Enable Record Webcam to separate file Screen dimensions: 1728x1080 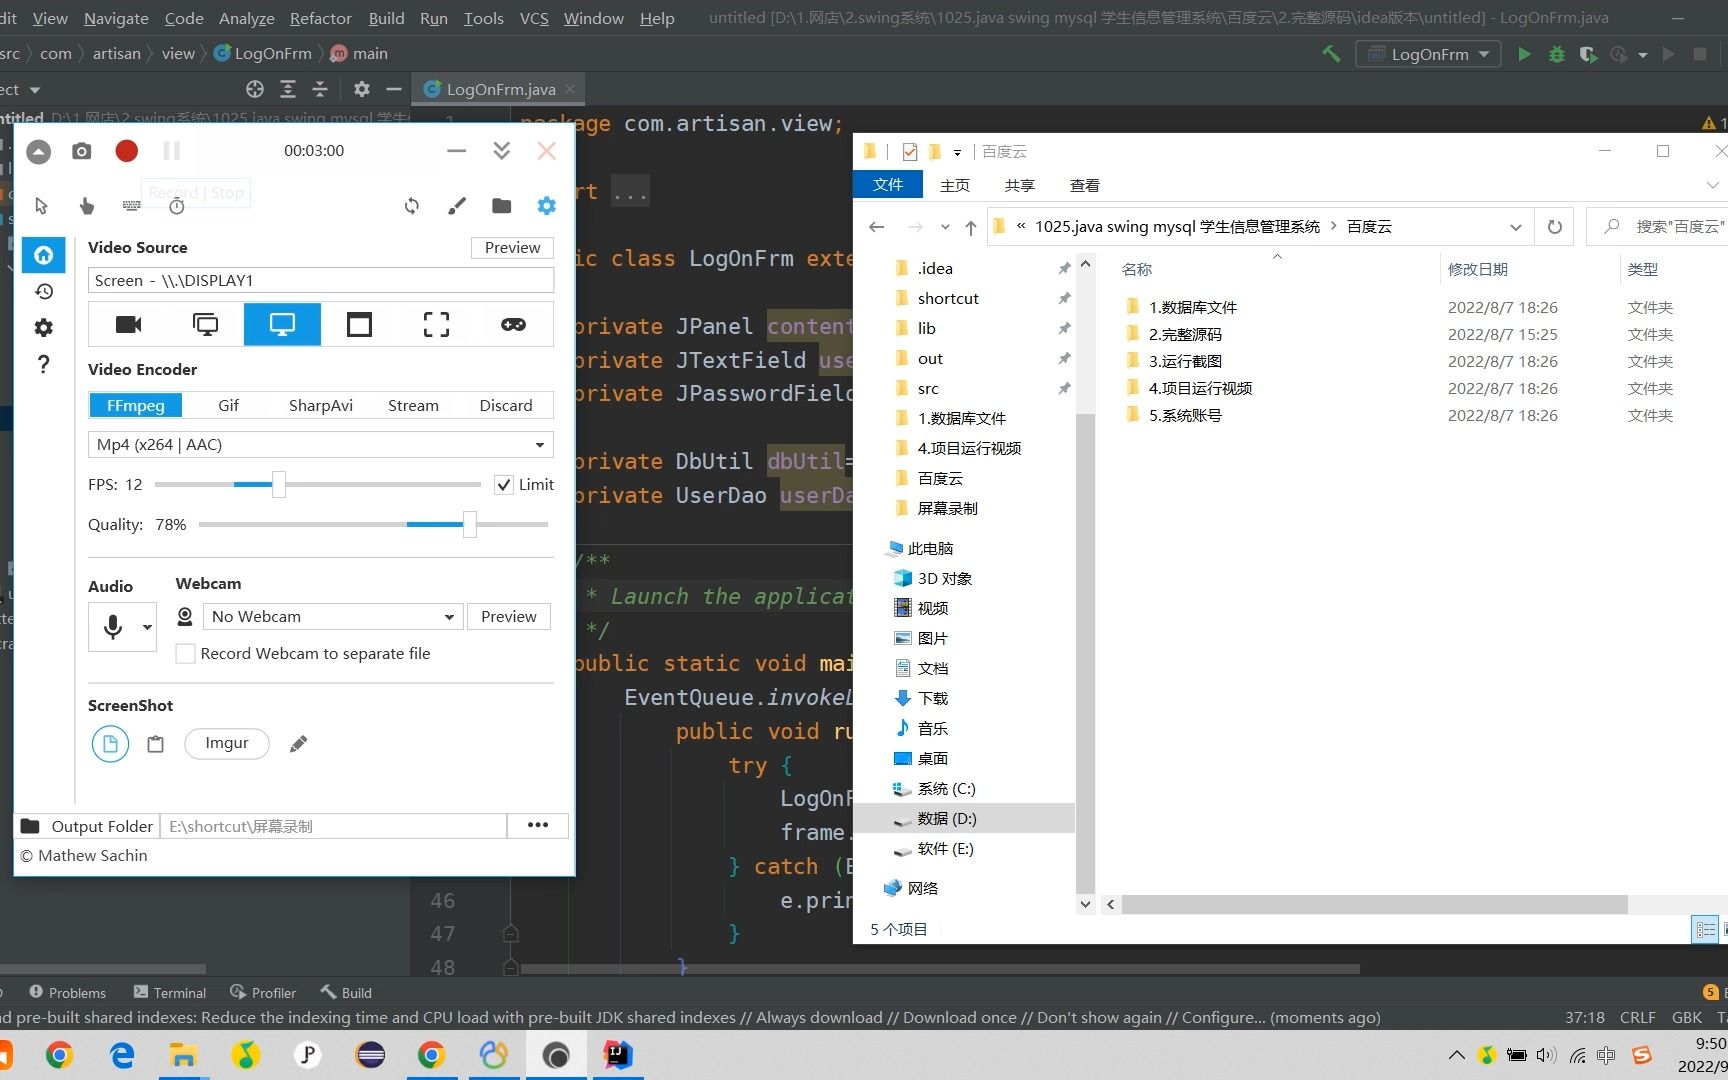pyautogui.click(x=185, y=653)
